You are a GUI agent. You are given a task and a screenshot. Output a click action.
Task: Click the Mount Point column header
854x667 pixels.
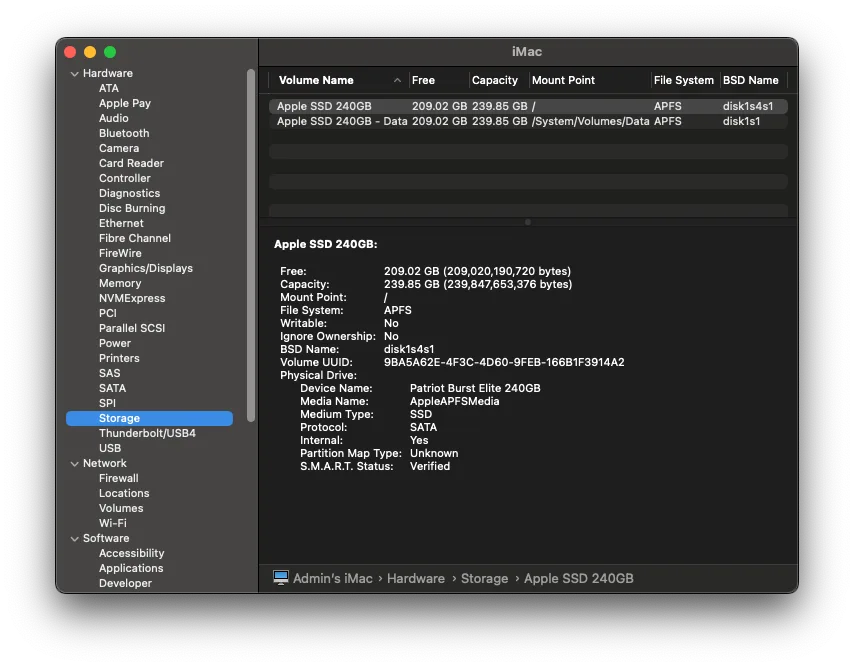click(564, 80)
